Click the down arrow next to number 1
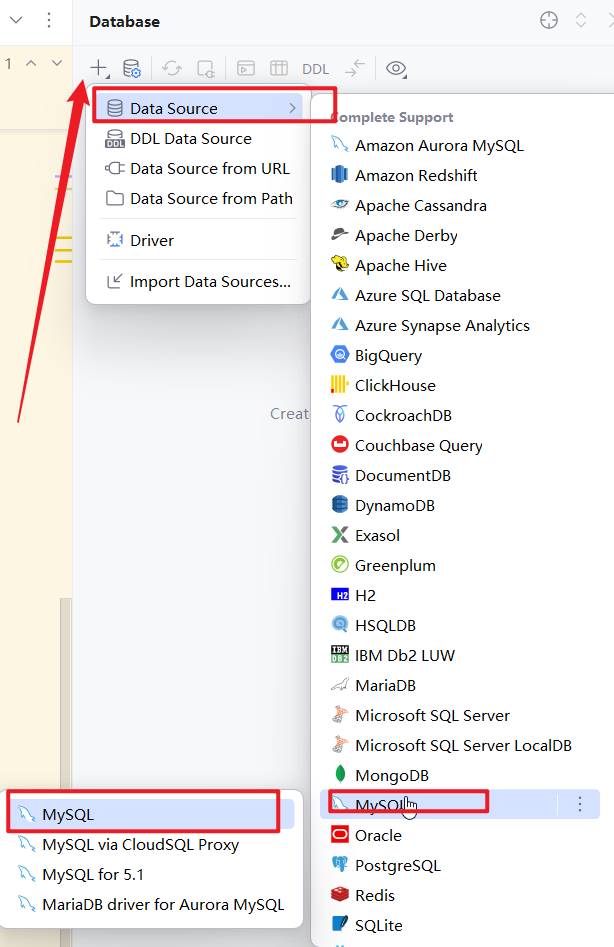This screenshot has height=947, width=614. click(57, 63)
